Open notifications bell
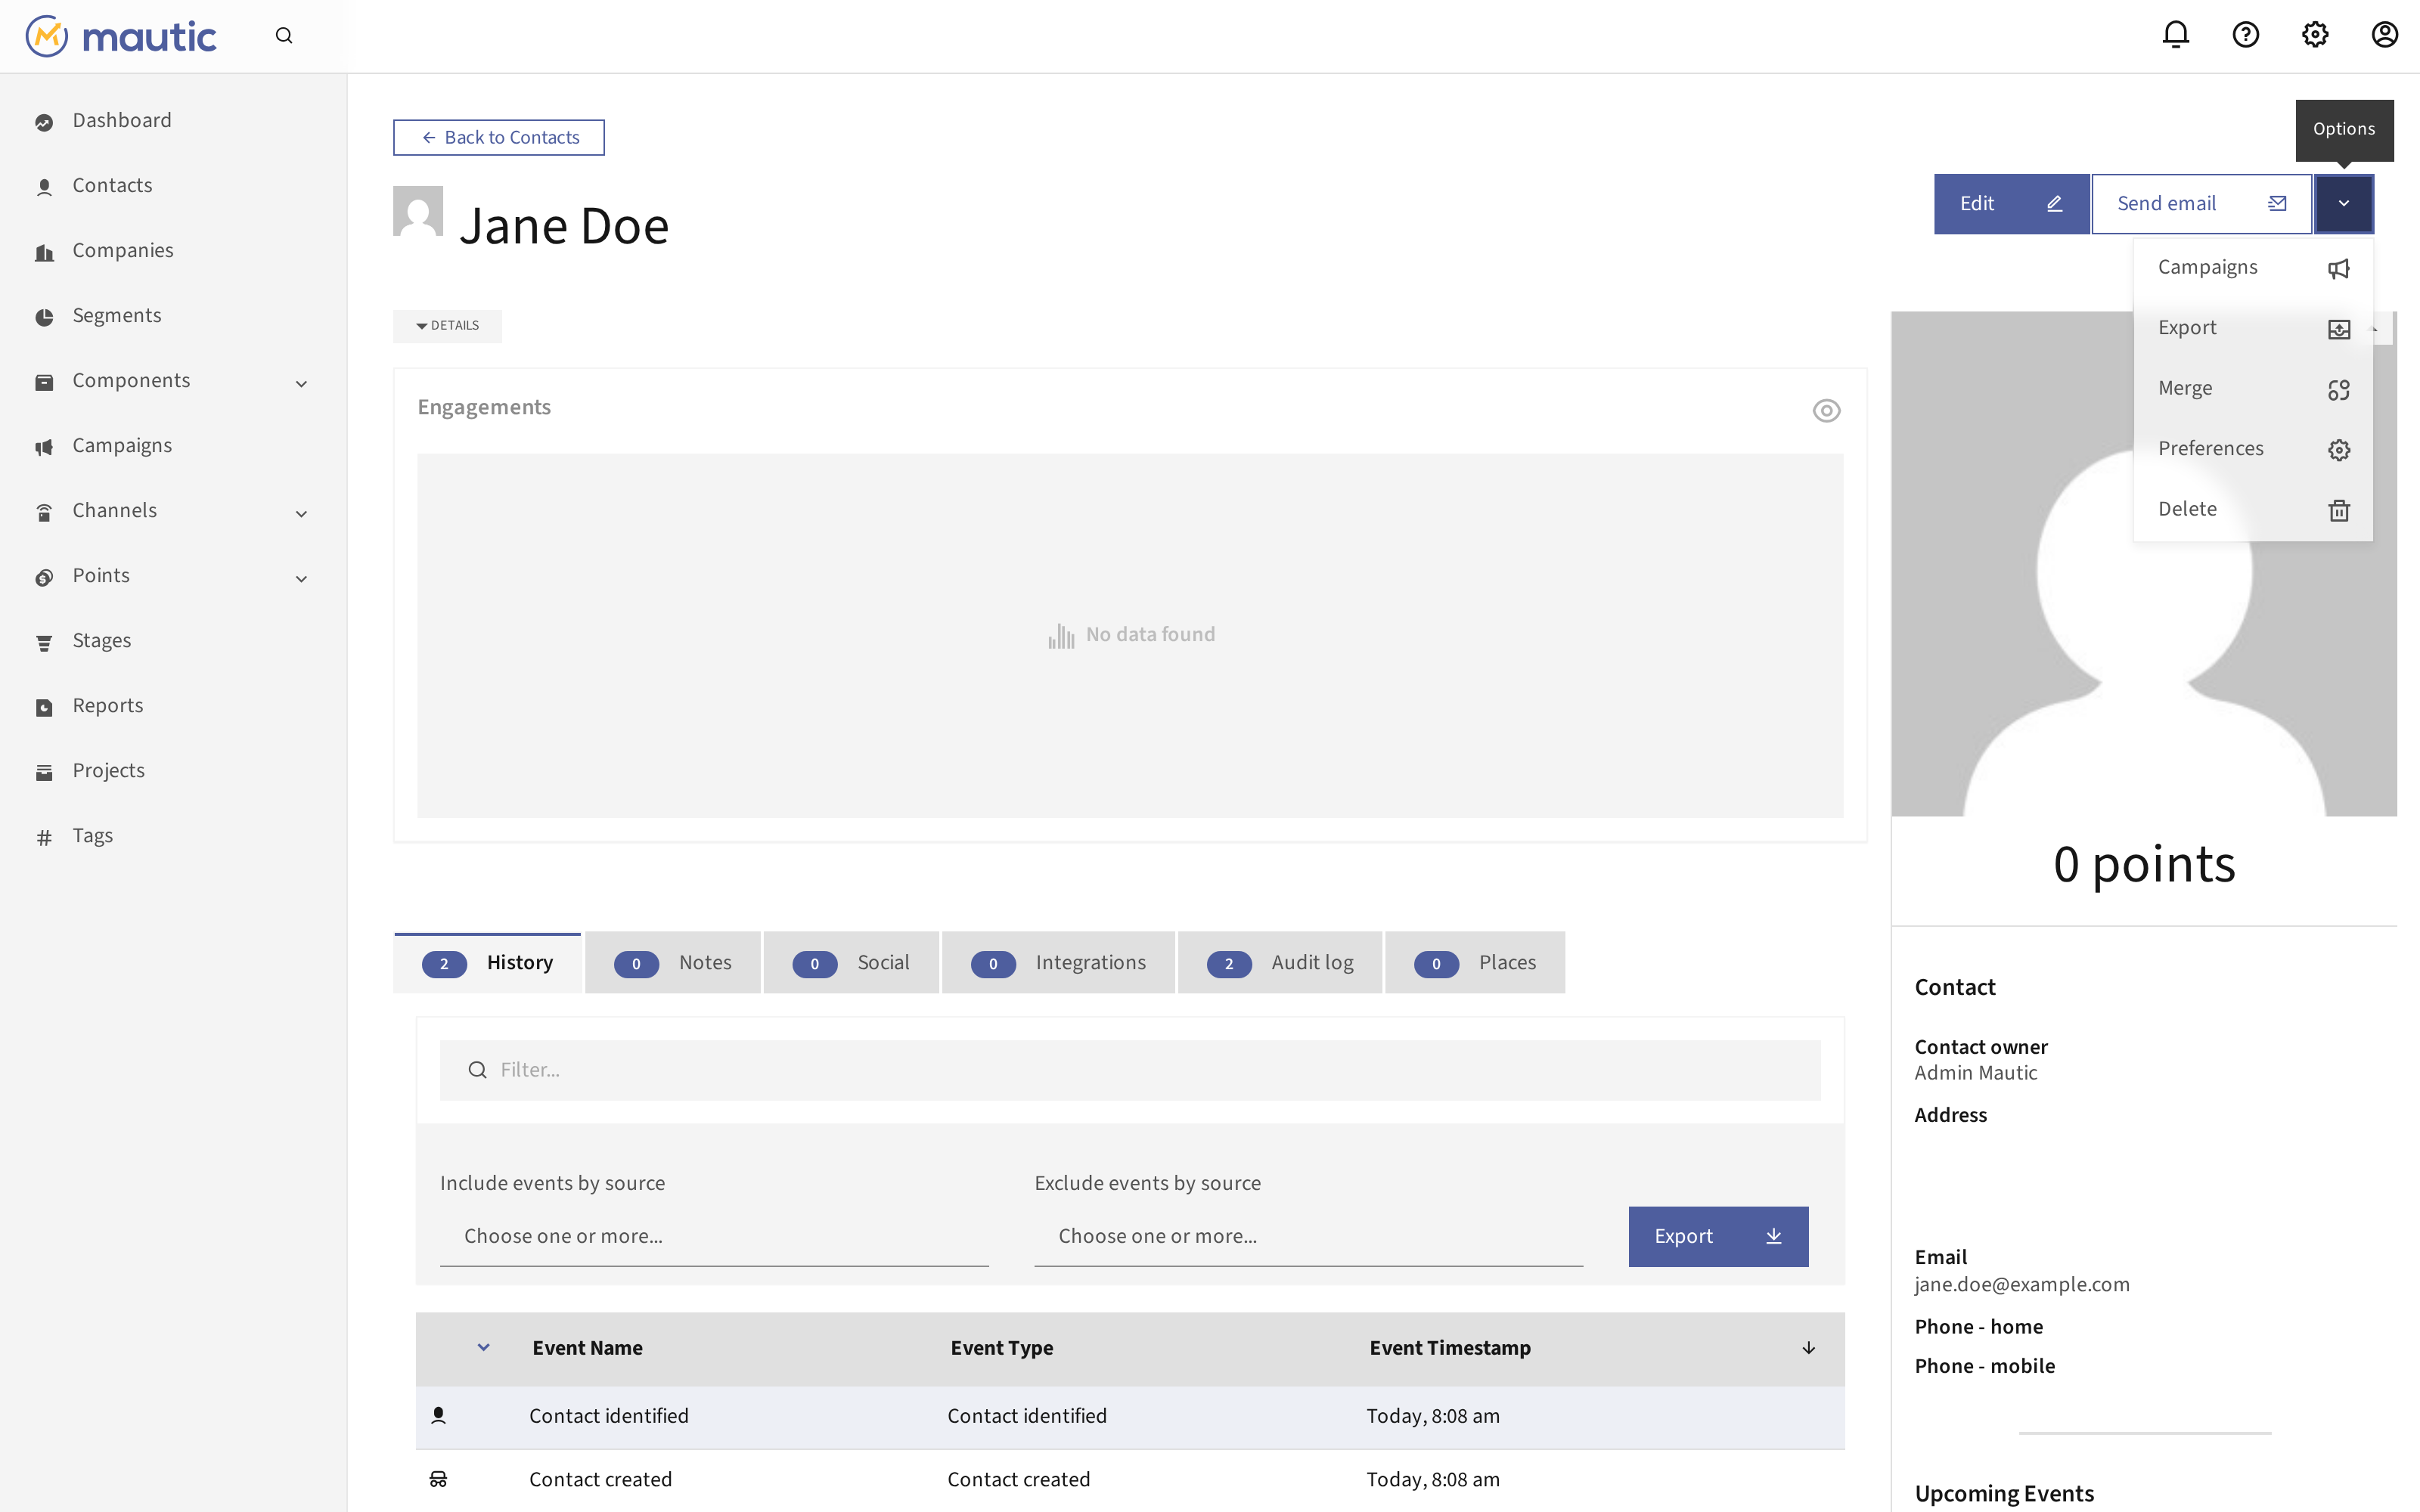2420x1512 pixels. [x=2175, y=35]
